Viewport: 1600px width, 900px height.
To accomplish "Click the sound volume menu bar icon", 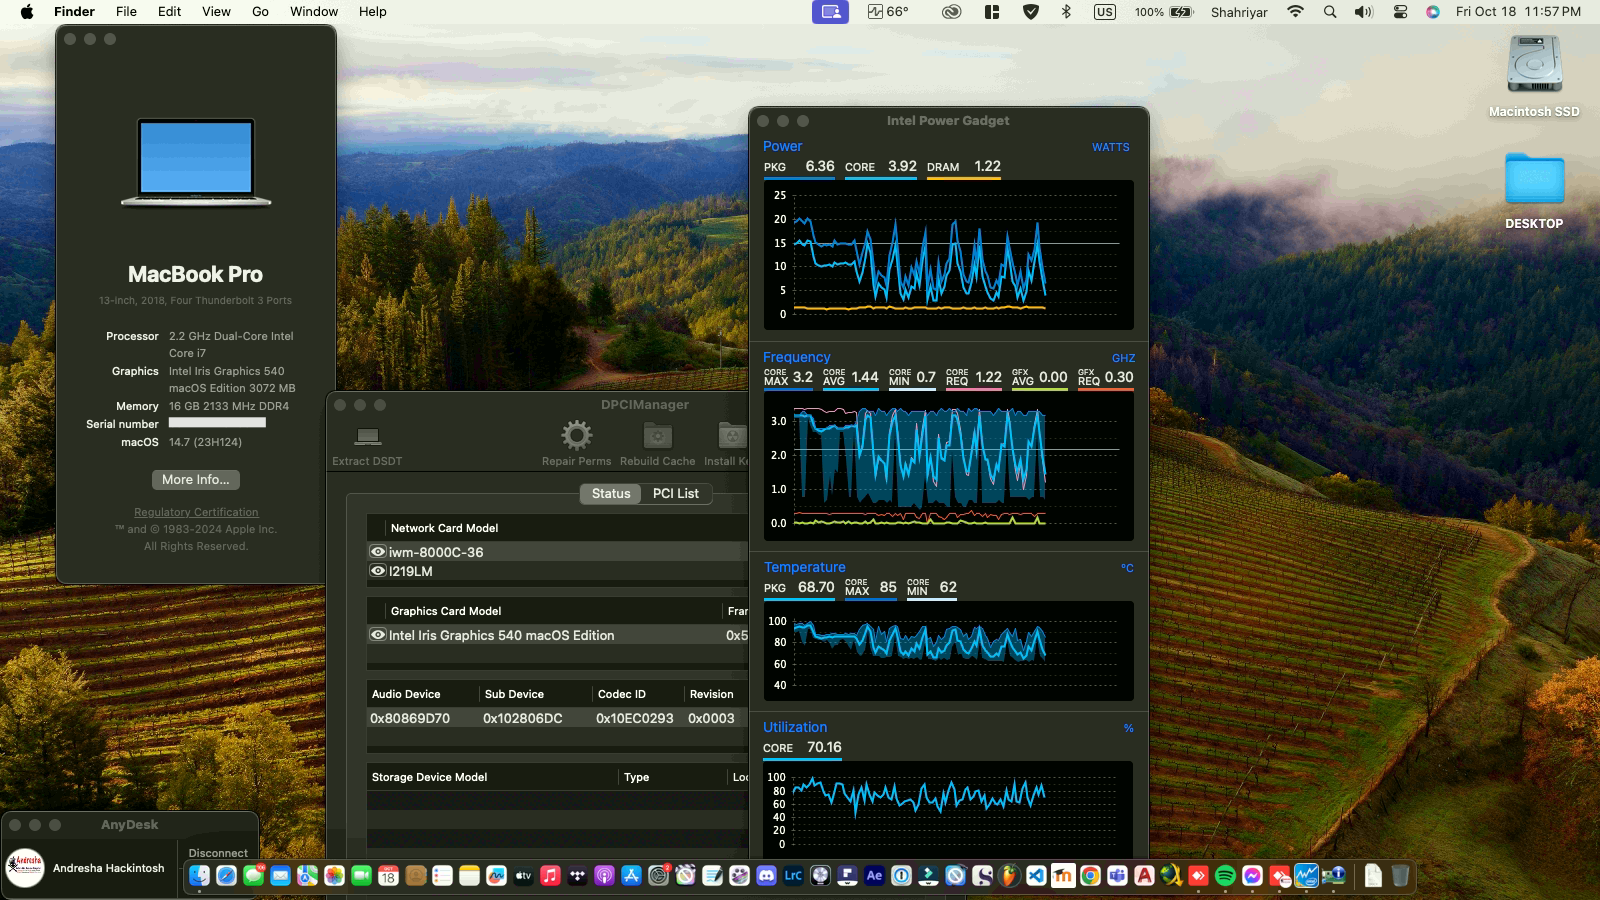I will click(x=1364, y=12).
